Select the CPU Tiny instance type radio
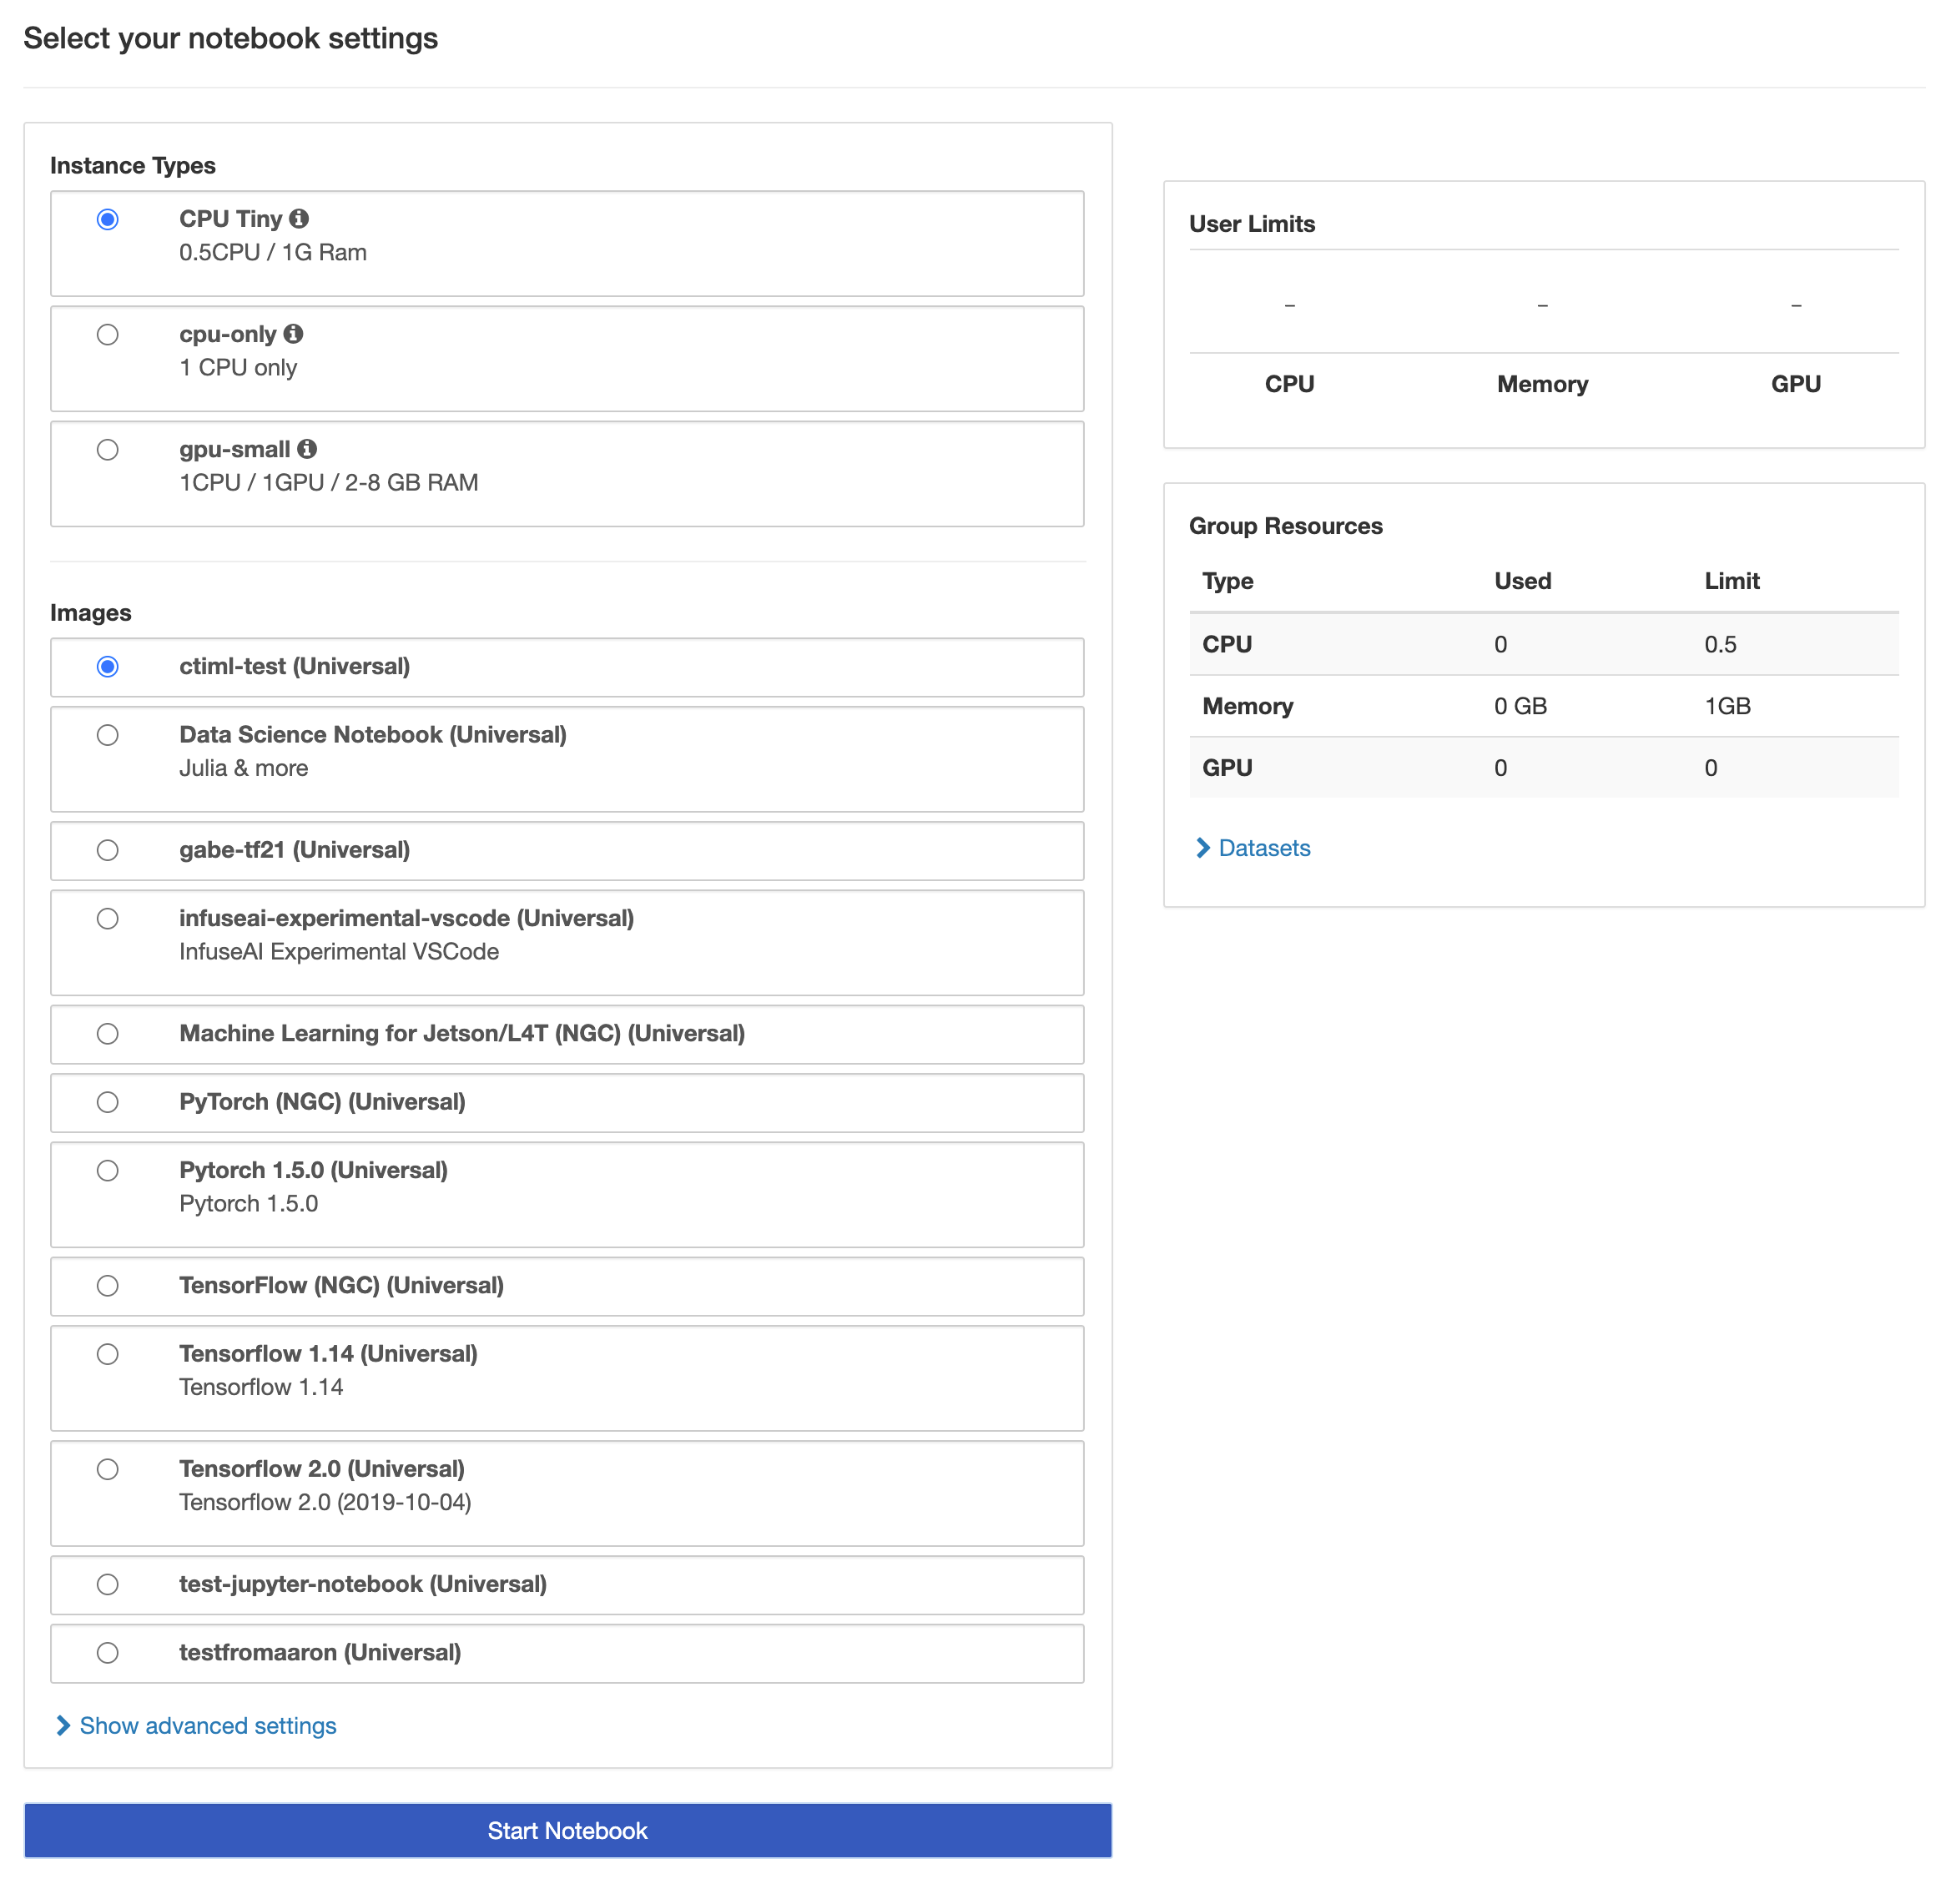Viewport: 1956px width, 1904px height. tap(108, 219)
